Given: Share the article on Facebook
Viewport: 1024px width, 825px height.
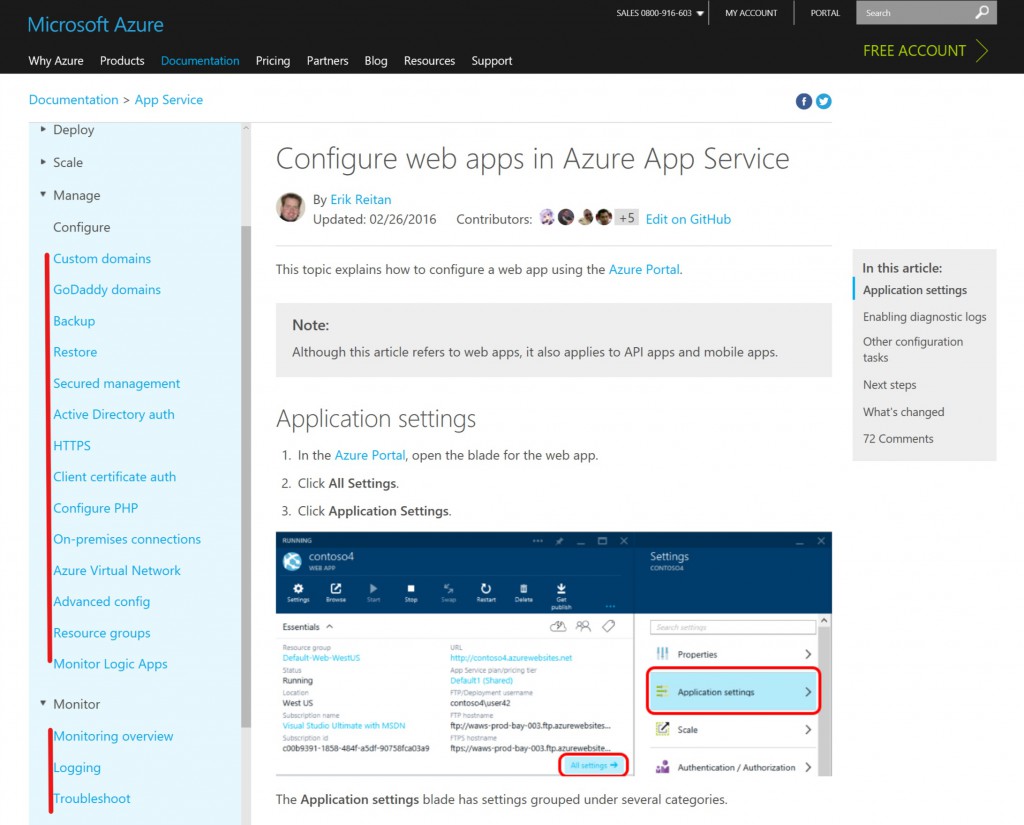Looking at the screenshot, I should [803, 101].
